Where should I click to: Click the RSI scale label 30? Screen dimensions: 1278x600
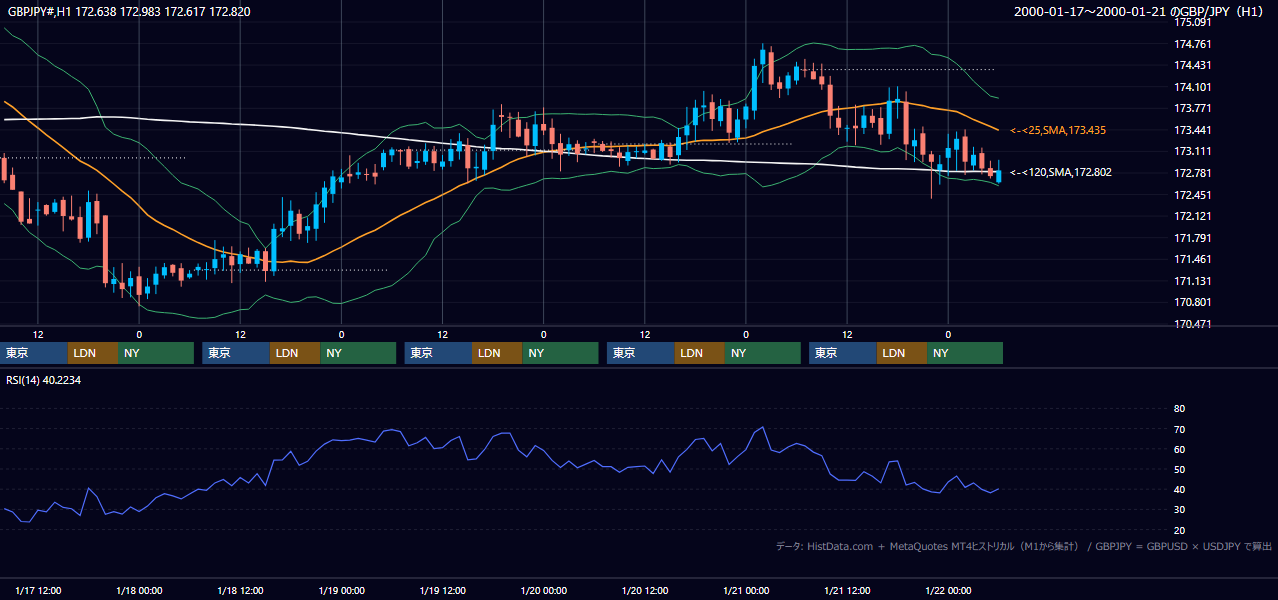1179,510
